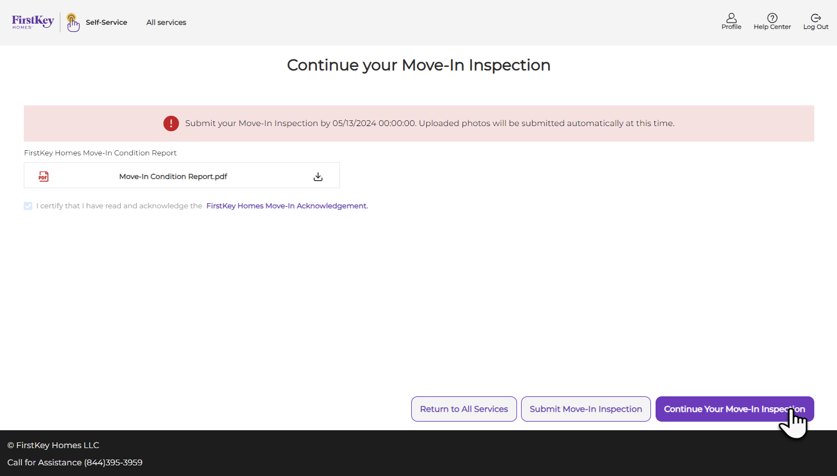
Task: Open the All services menu item
Action: tap(166, 22)
